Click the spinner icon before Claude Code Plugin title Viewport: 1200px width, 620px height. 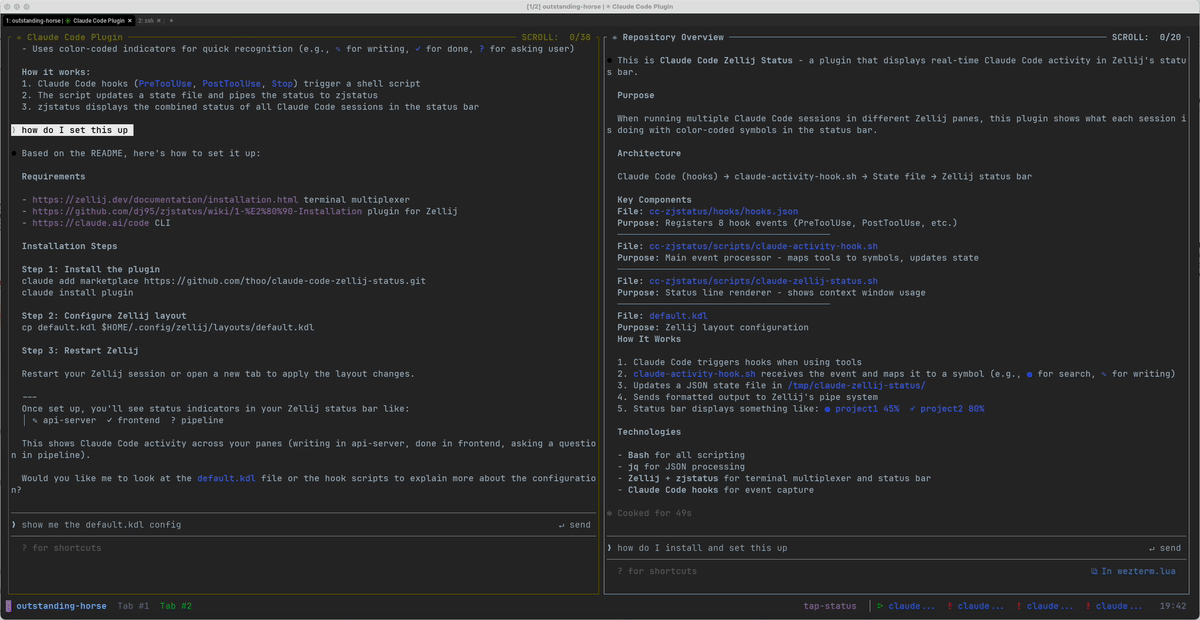tap(19, 37)
